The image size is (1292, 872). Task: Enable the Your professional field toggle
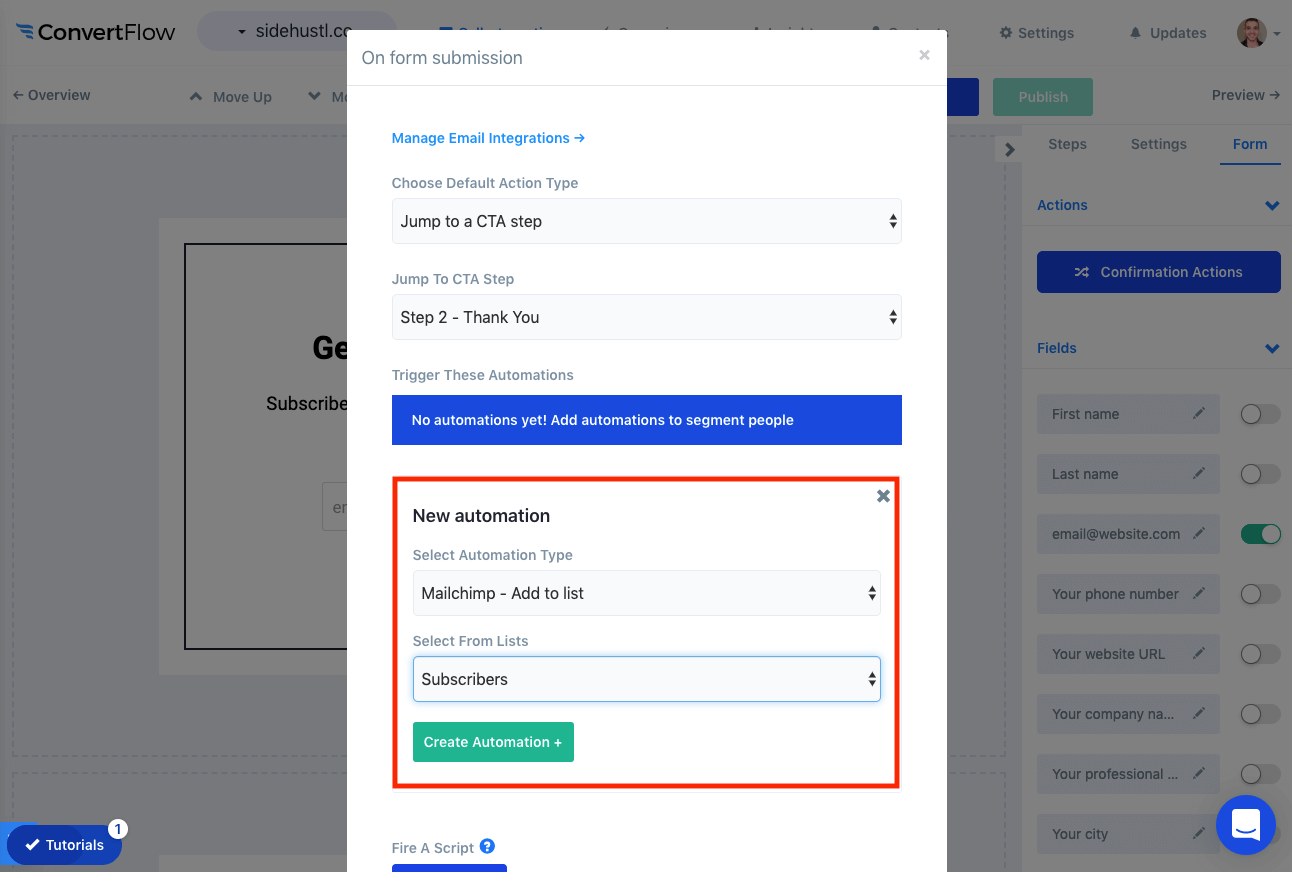[x=1260, y=774]
